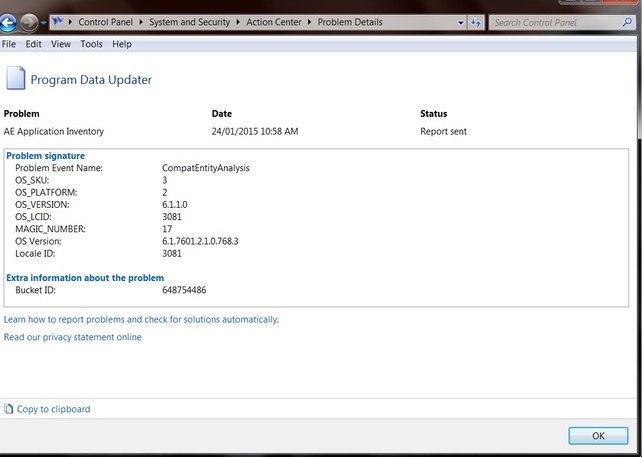Click the clipboard icon next to Copy
642x457 pixels.
click(x=8, y=409)
